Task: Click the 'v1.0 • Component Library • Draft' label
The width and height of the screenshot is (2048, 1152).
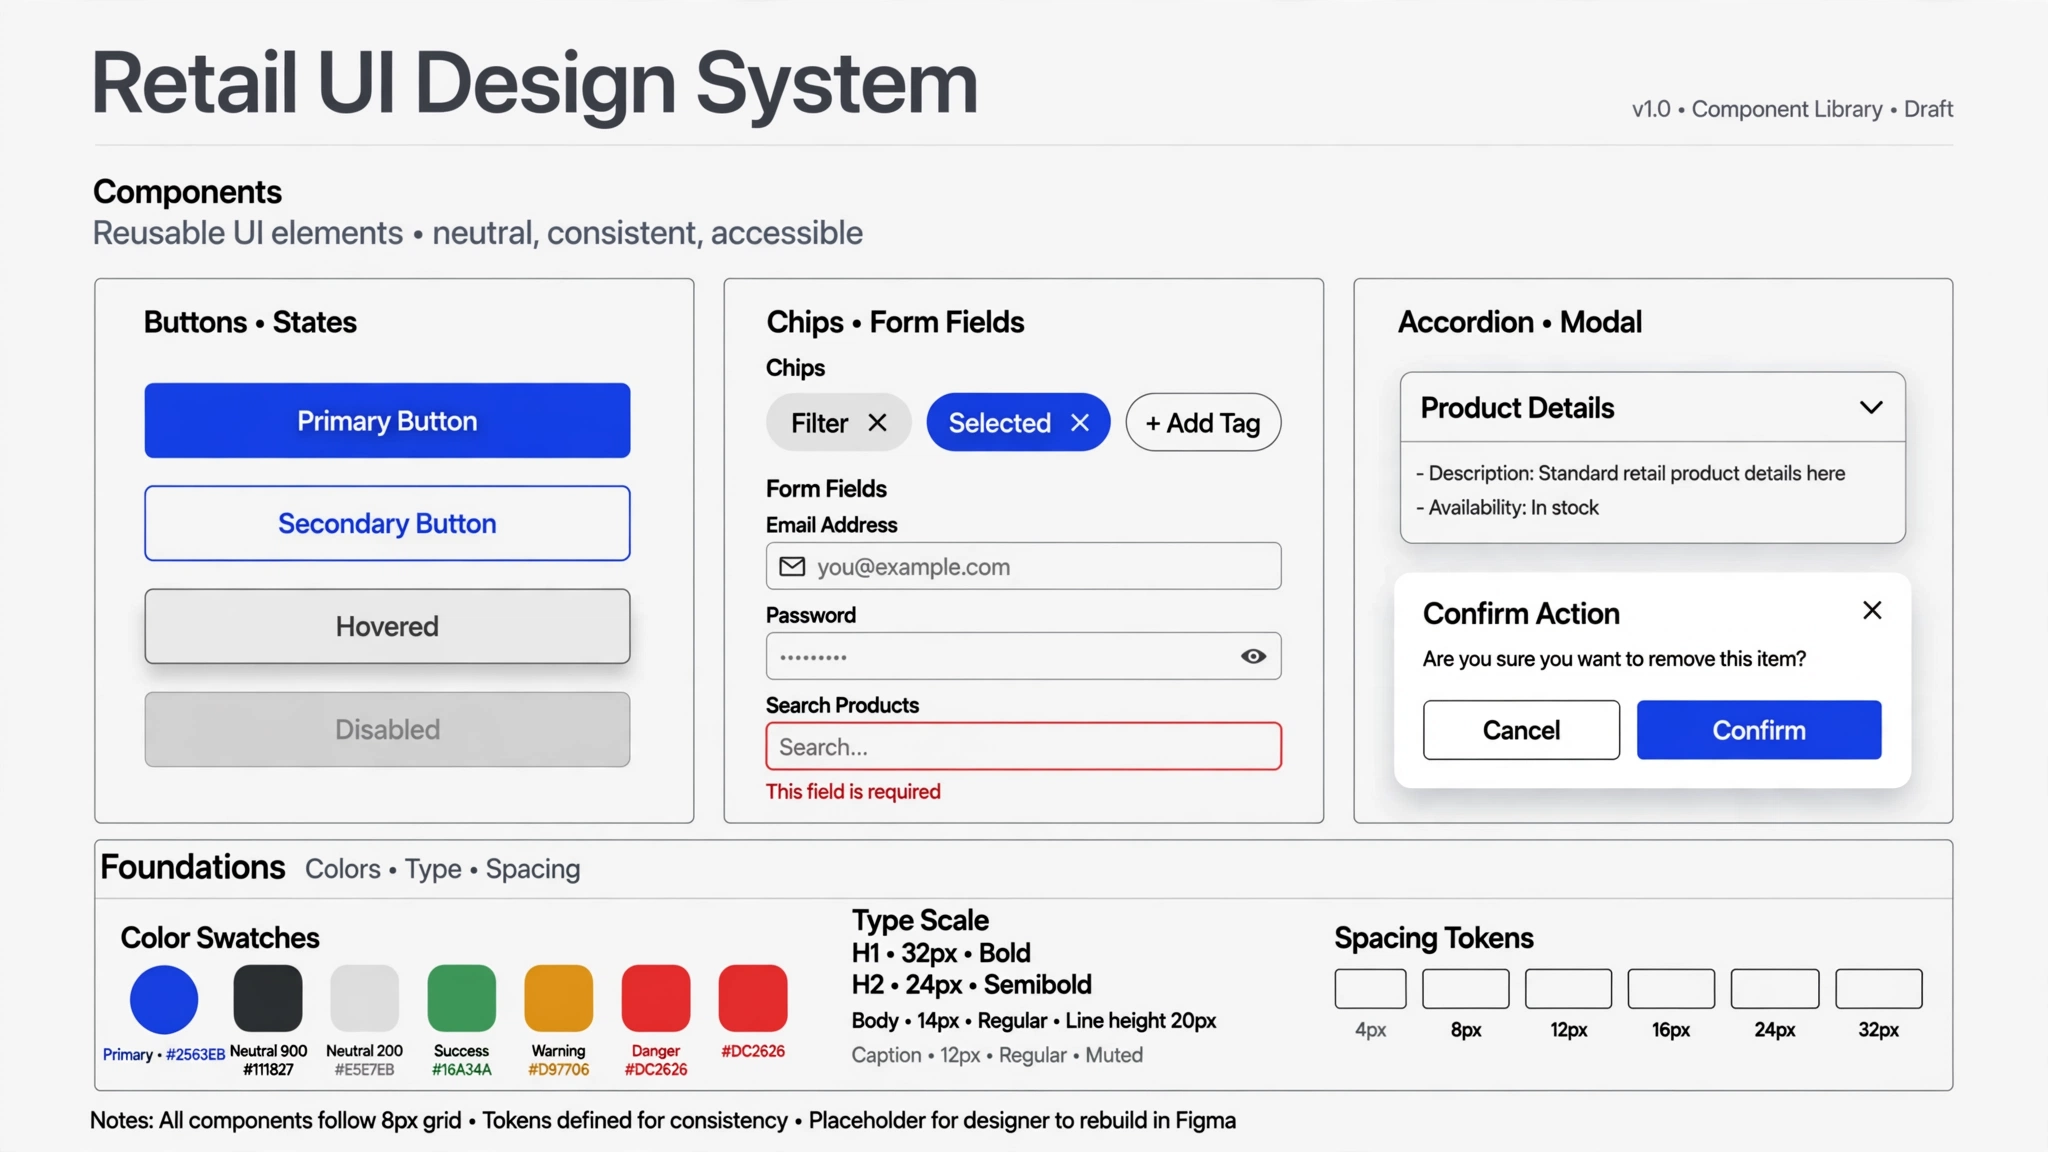Action: (1792, 109)
